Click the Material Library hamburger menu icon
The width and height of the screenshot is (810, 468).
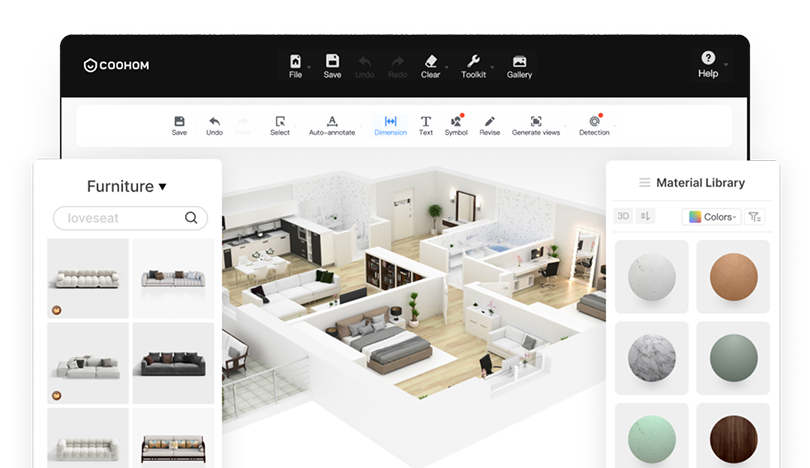point(644,182)
